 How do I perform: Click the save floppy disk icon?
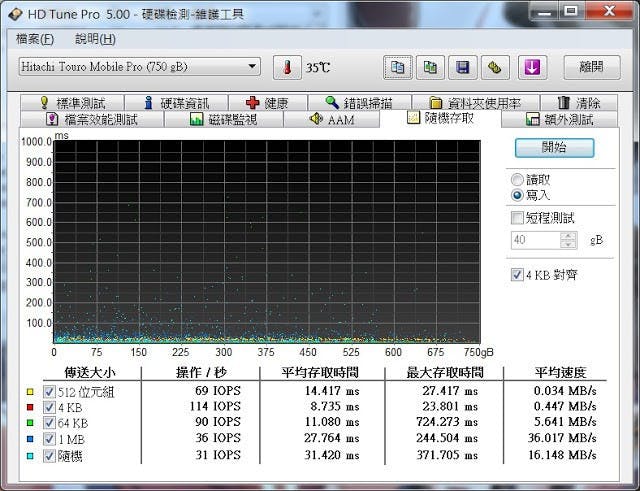tap(462, 67)
